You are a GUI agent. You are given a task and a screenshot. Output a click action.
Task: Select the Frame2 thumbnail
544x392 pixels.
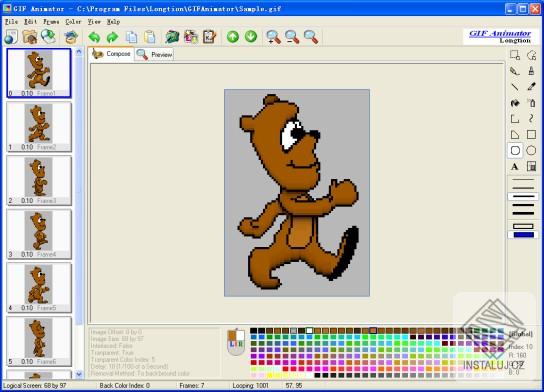pyautogui.click(x=39, y=127)
